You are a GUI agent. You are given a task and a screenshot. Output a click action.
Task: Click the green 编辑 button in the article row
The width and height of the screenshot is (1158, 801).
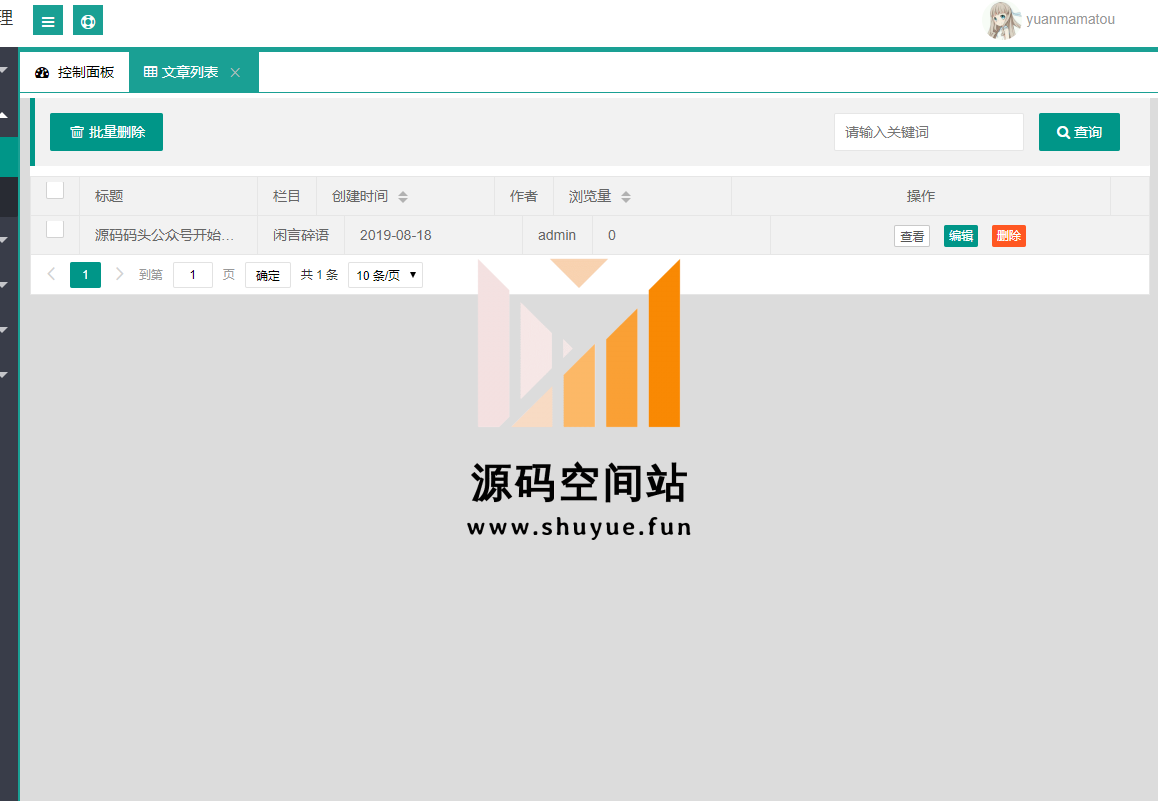coord(960,236)
